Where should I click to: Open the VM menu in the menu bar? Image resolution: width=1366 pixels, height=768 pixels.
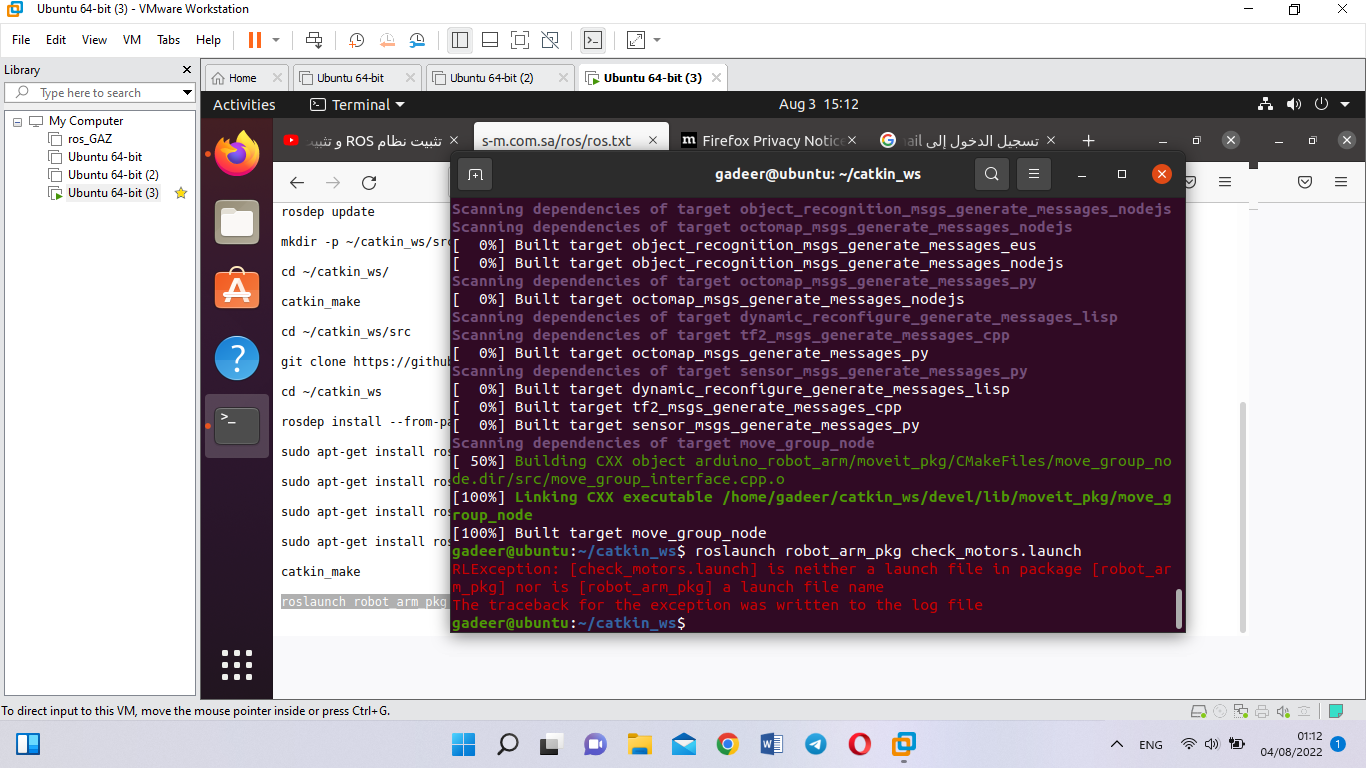[x=131, y=40]
